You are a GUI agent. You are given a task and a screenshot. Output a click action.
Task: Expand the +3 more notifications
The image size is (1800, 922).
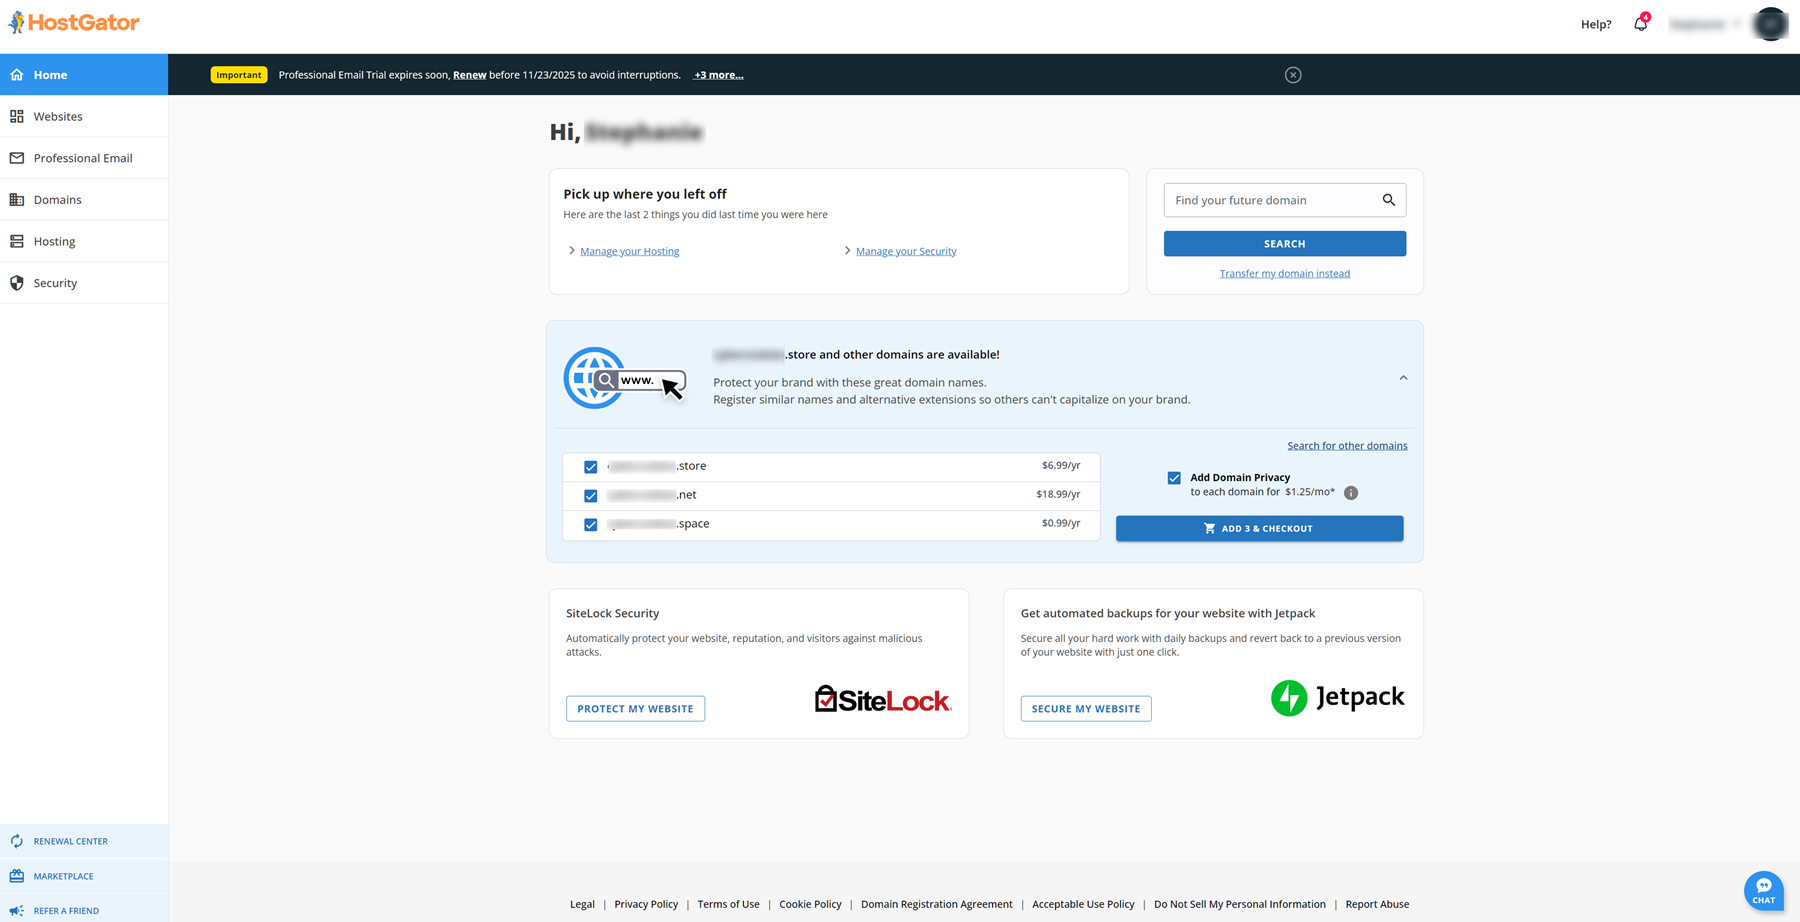718,75
